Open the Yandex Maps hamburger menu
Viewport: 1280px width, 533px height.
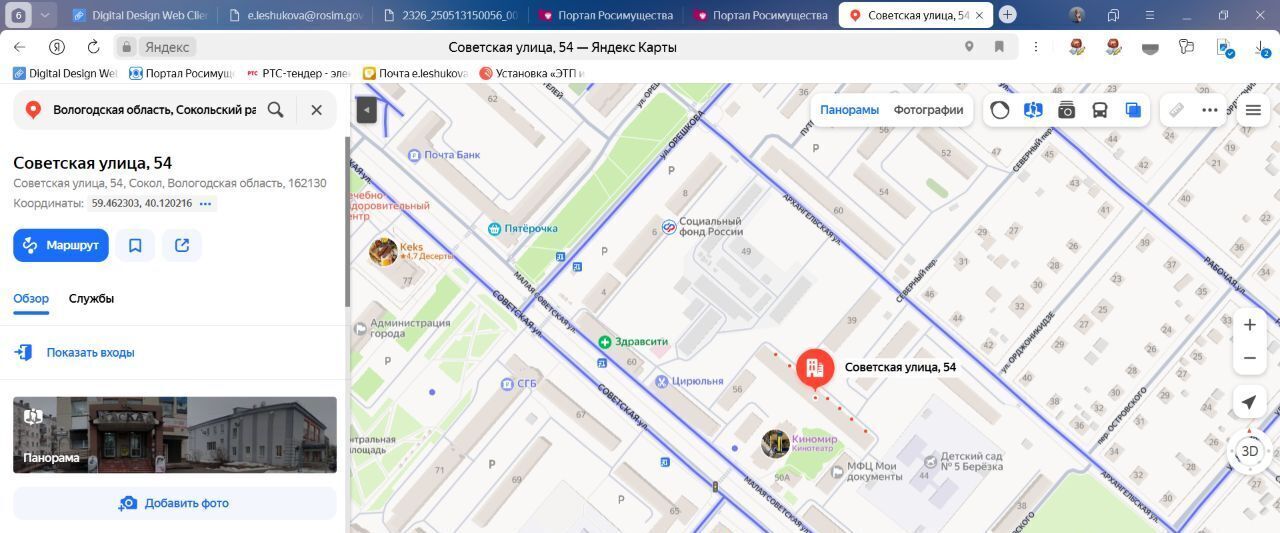tap(1253, 110)
